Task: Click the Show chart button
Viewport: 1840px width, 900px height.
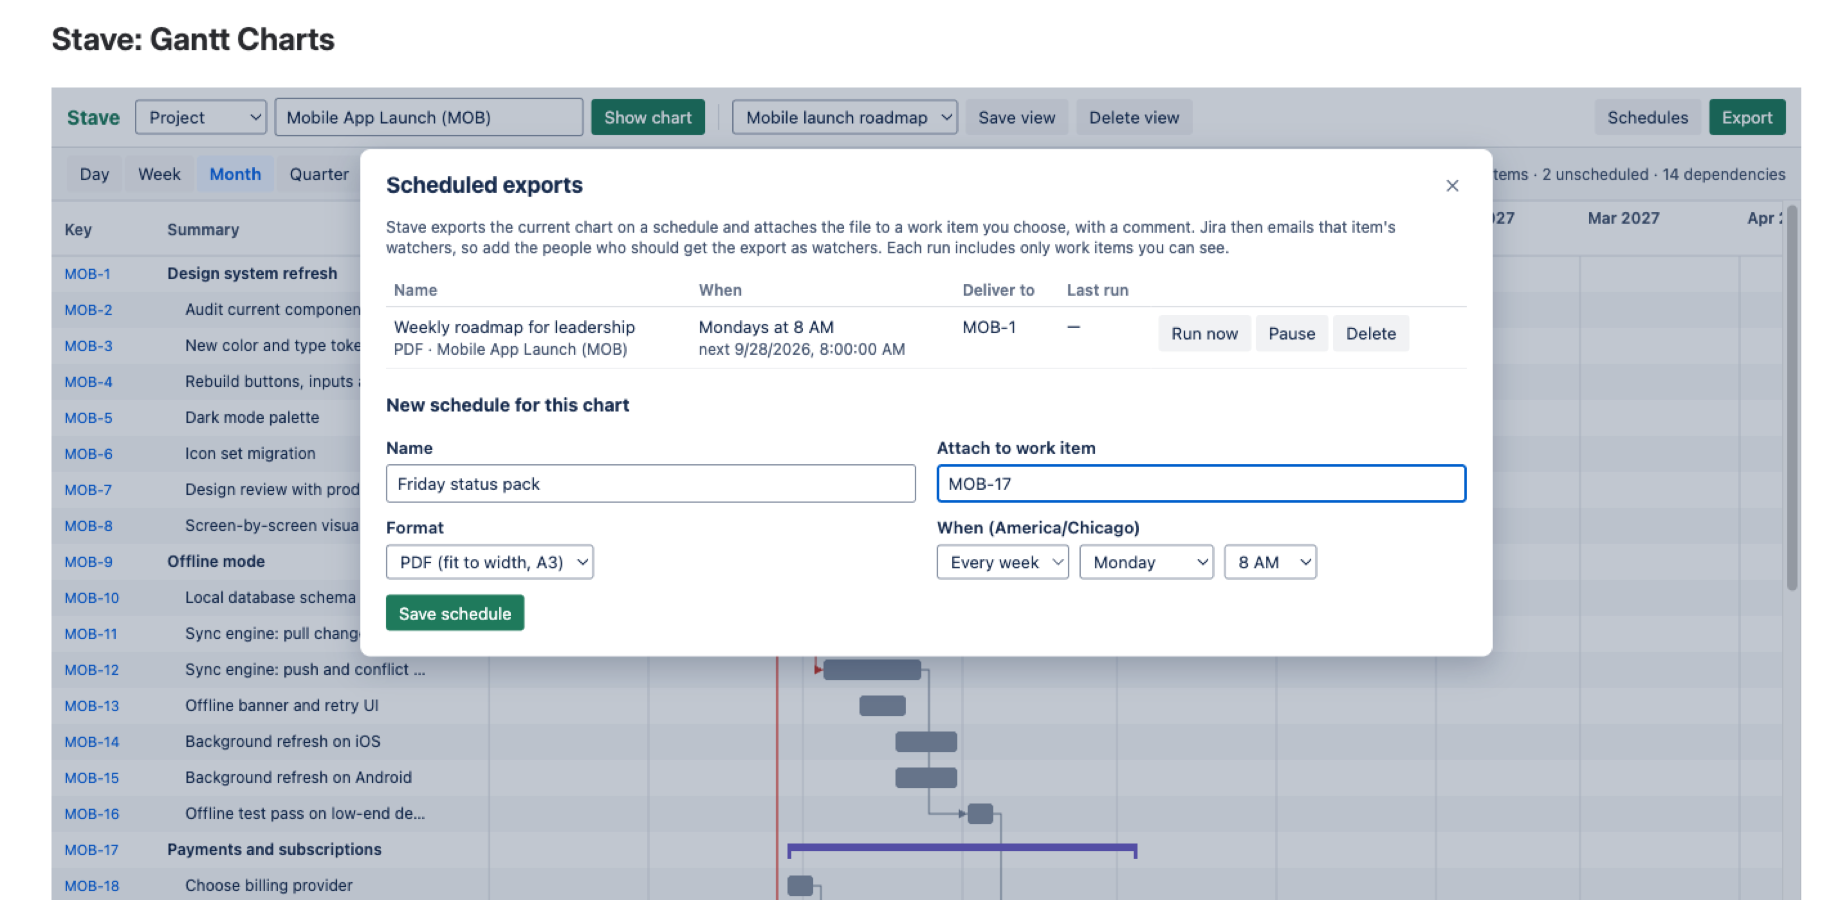Action: 648,117
